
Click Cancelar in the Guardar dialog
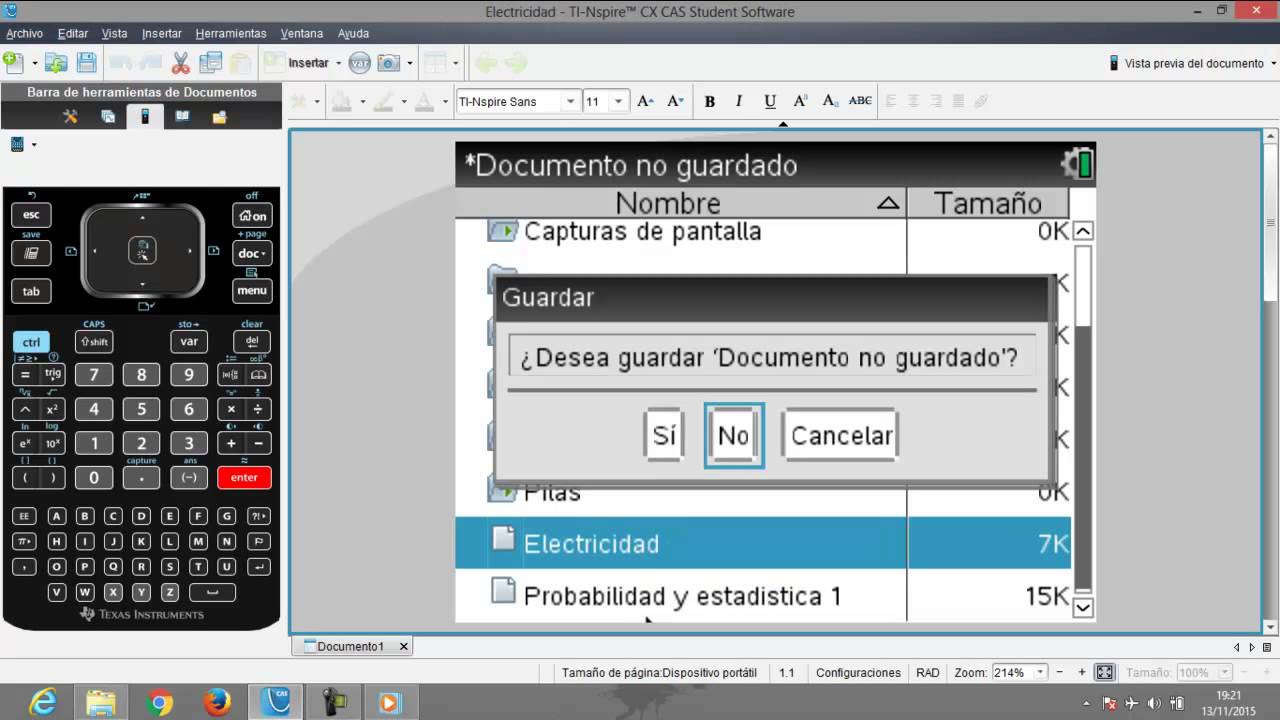tap(841, 436)
